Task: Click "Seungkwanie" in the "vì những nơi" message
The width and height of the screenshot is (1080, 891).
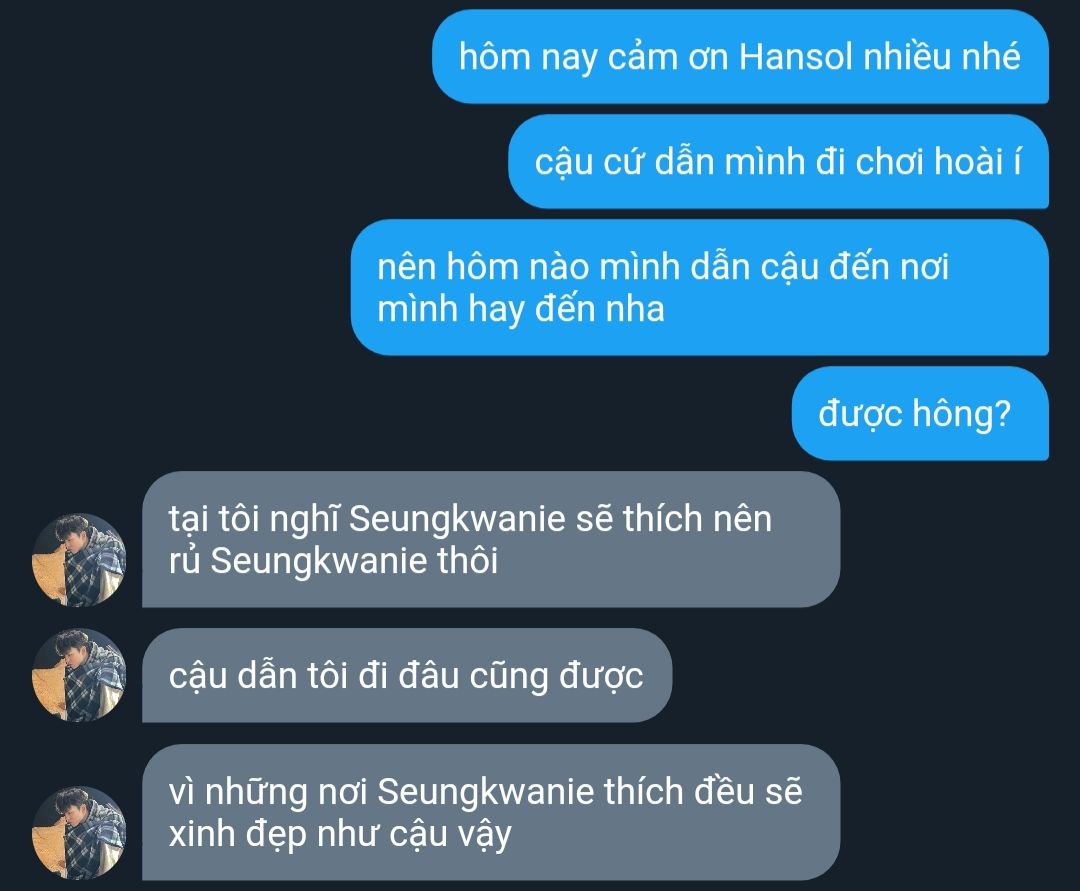Action: coord(486,792)
